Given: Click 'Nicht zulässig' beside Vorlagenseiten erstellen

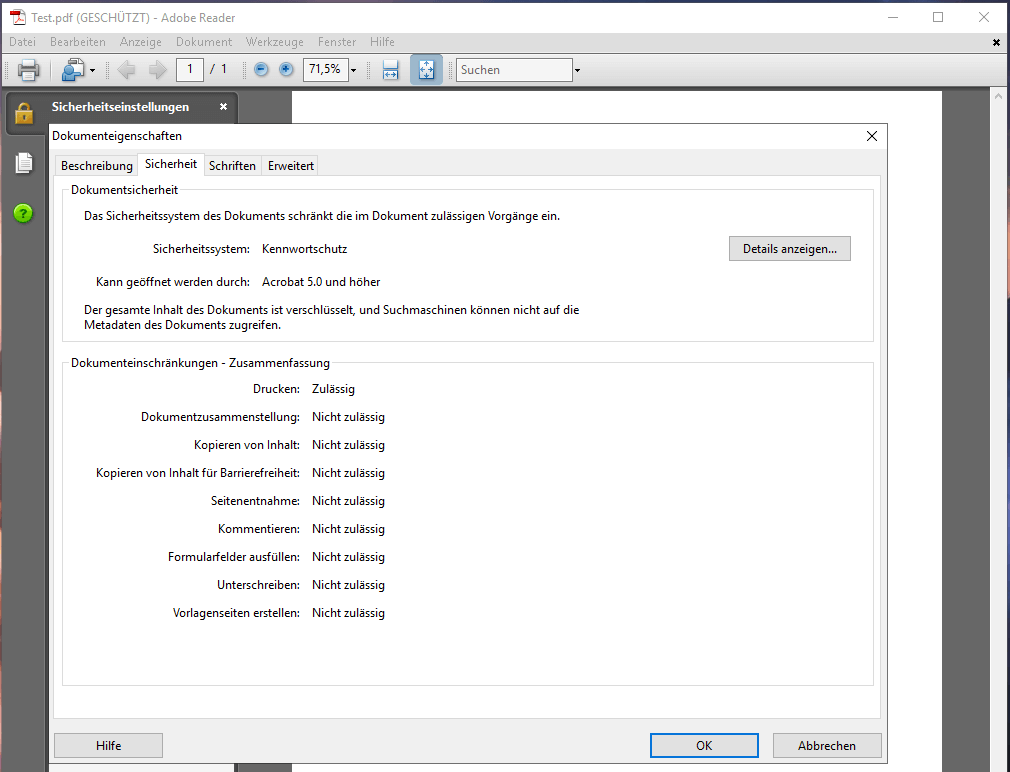Looking at the screenshot, I should click(x=348, y=613).
